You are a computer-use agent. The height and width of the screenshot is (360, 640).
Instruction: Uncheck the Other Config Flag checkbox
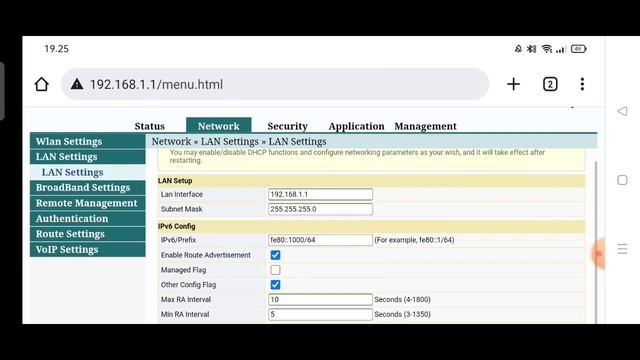pos(276,284)
